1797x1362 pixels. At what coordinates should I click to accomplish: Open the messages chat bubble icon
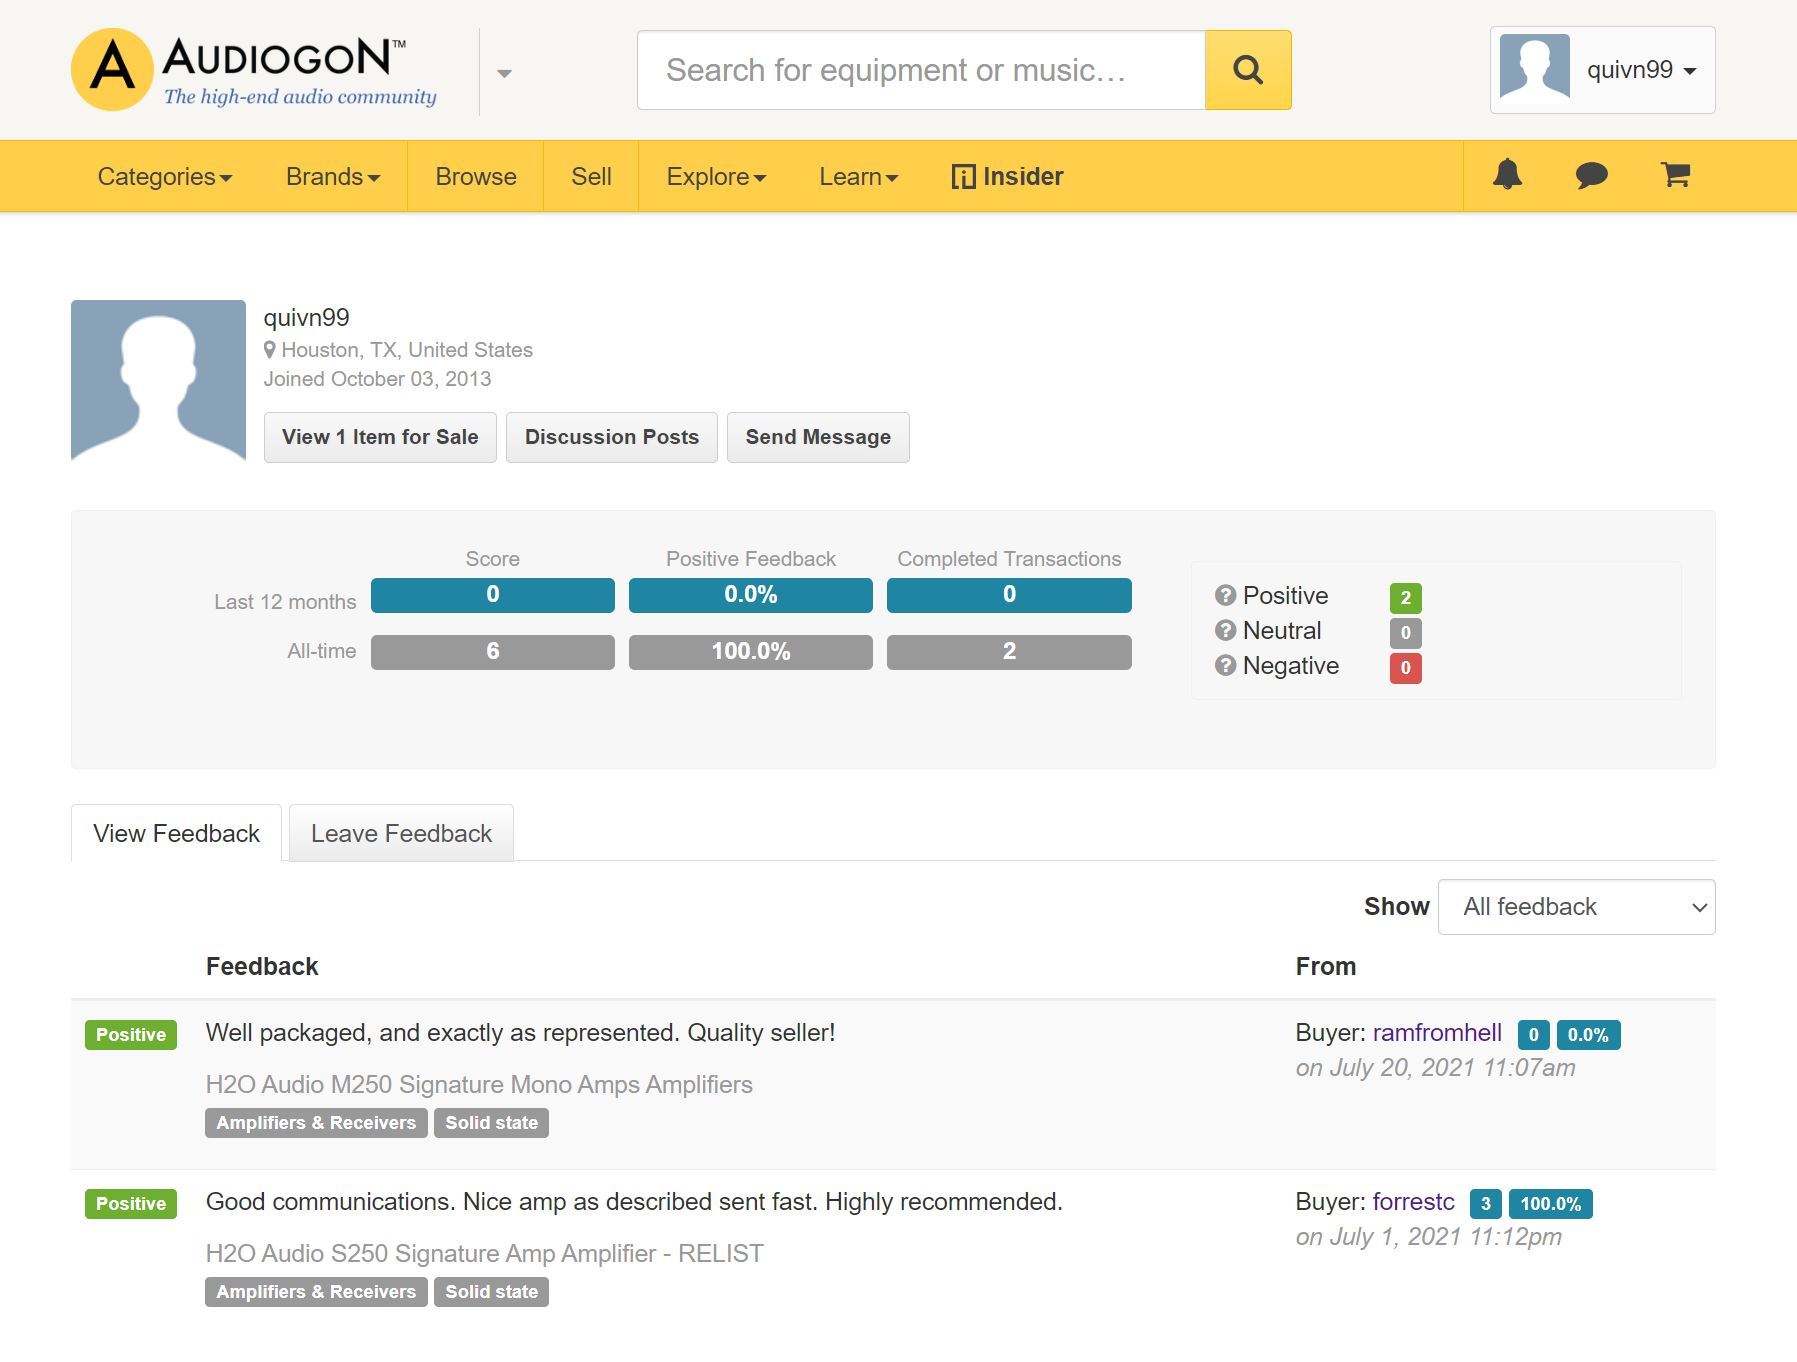pos(1591,176)
